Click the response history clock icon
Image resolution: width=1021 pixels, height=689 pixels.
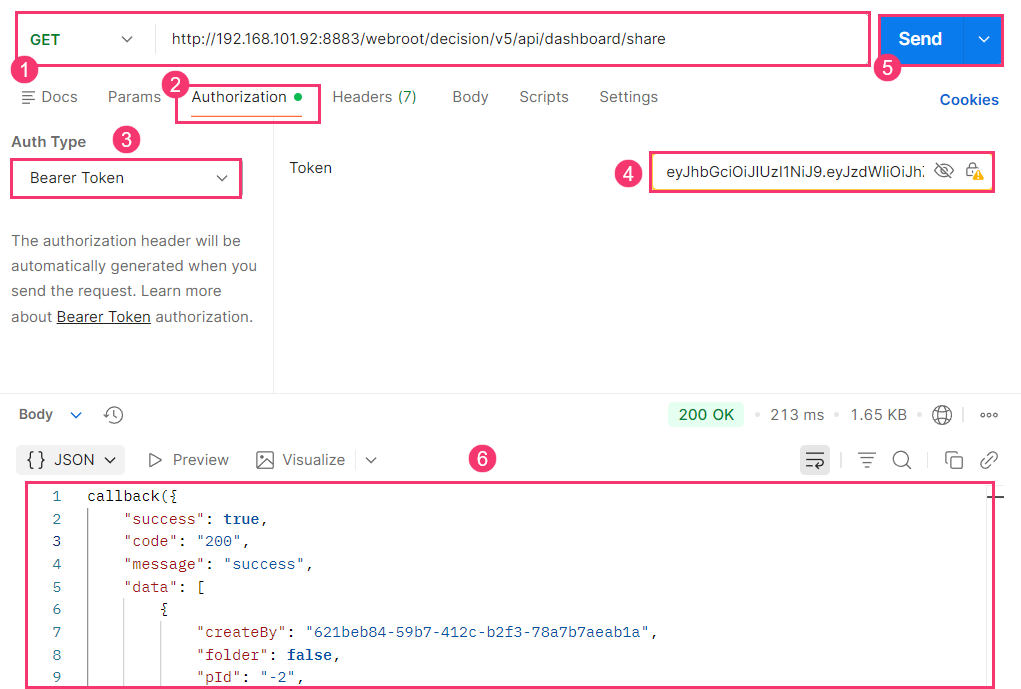coord(114,414)
